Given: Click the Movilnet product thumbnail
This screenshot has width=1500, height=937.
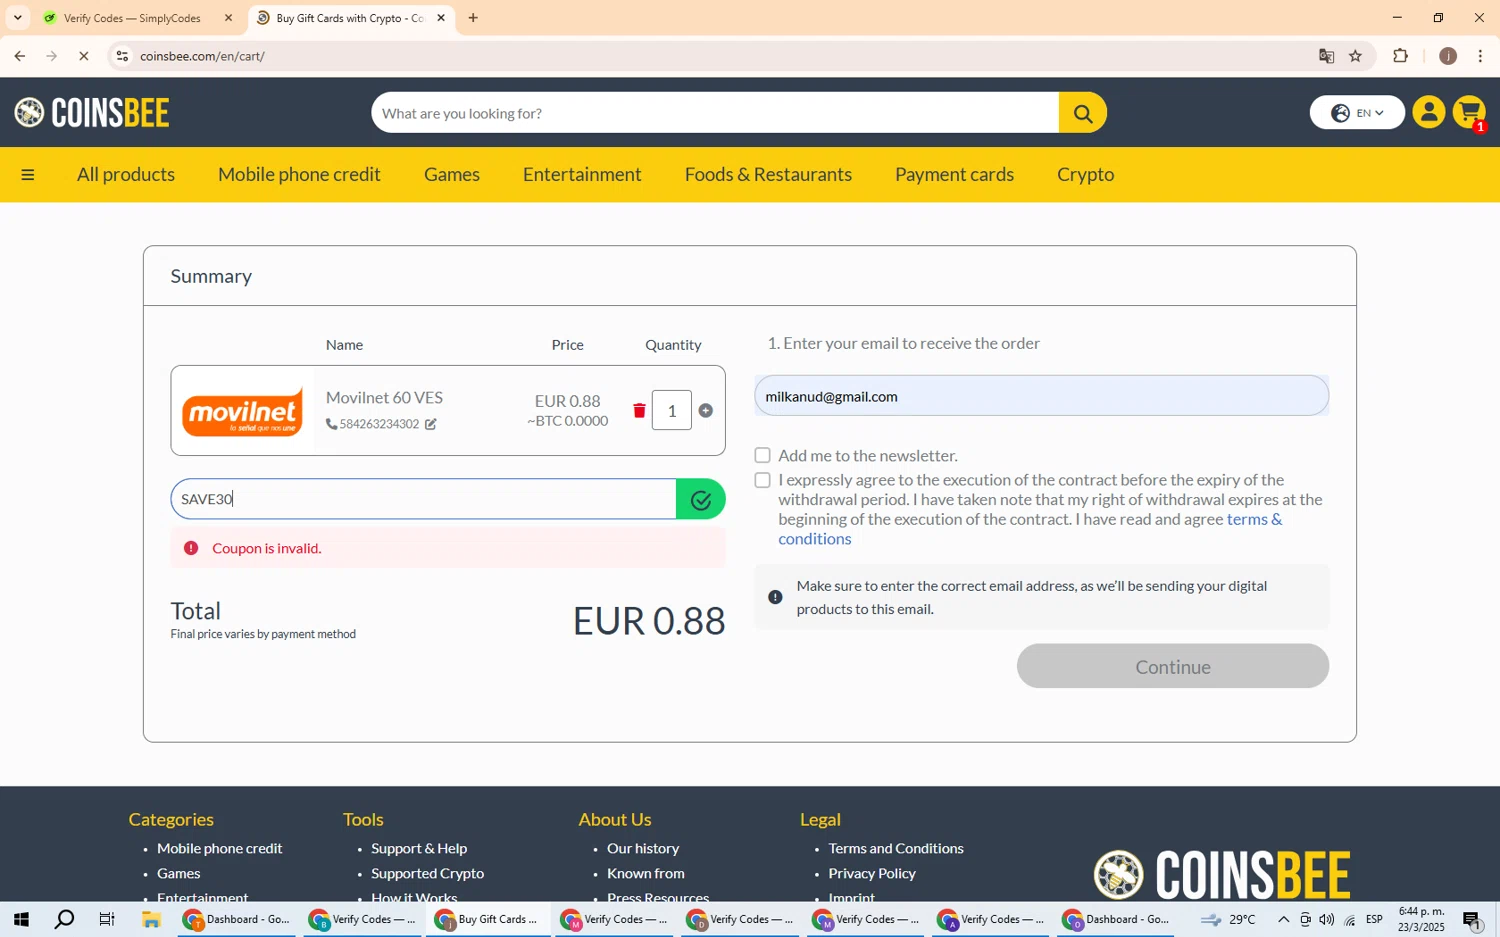Looking at the screenshot, I should click(242, 411).
